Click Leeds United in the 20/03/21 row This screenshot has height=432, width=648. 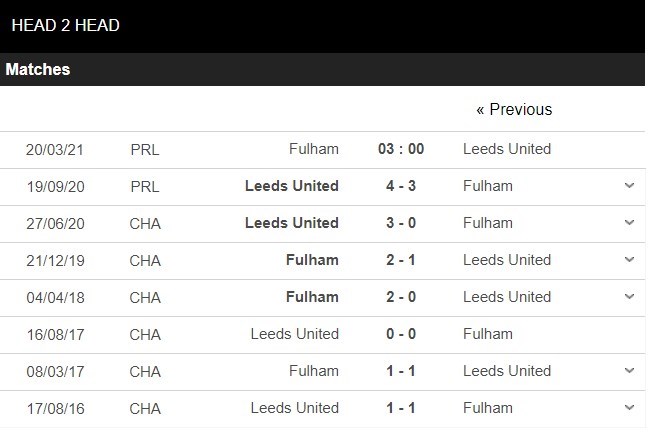pyautogui.click(x=507, y=149)
